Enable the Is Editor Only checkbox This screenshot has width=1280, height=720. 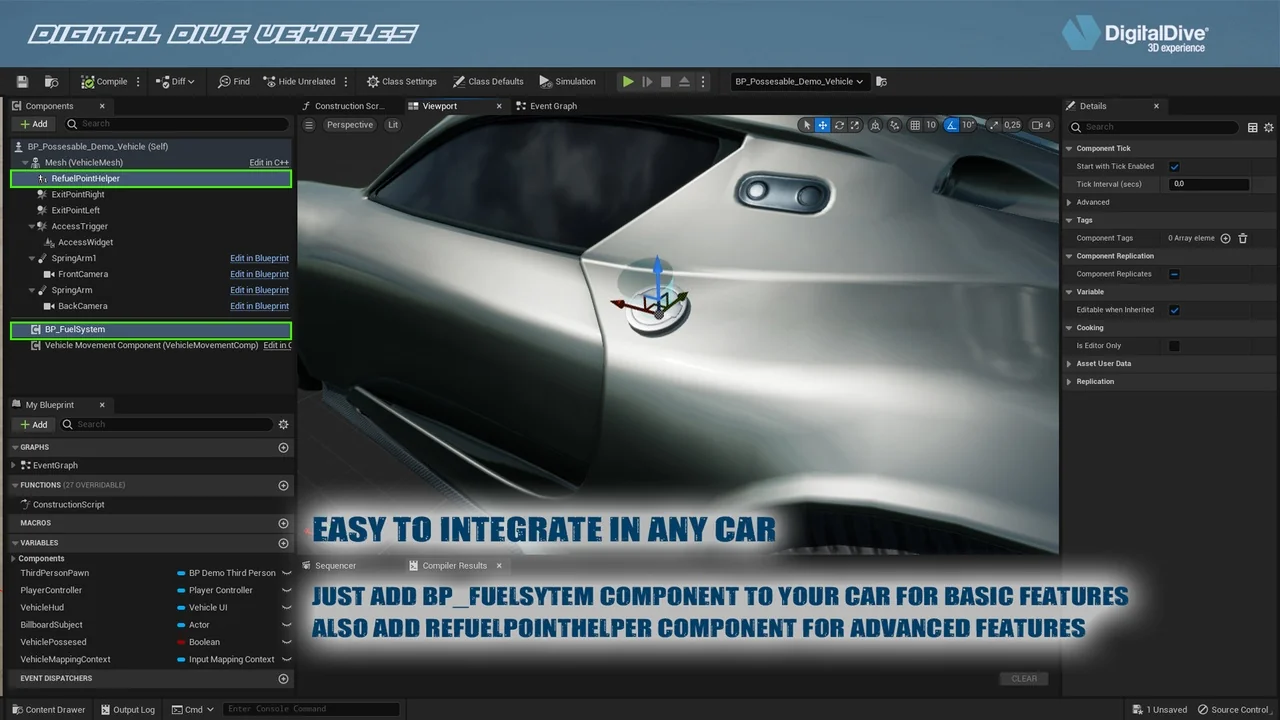pos(1173,345)
